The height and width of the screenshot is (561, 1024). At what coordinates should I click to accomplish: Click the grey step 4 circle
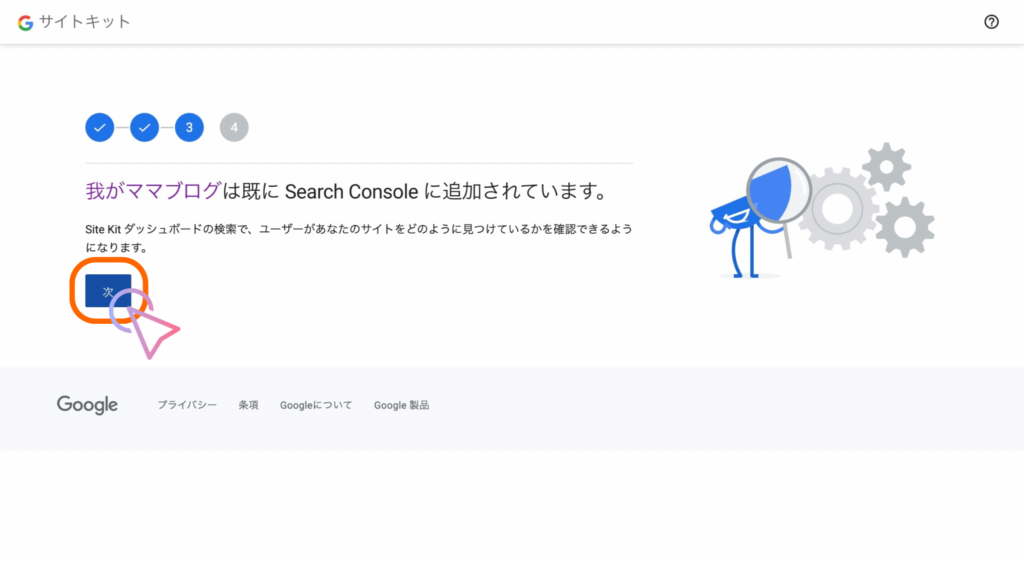coord(234,127)
